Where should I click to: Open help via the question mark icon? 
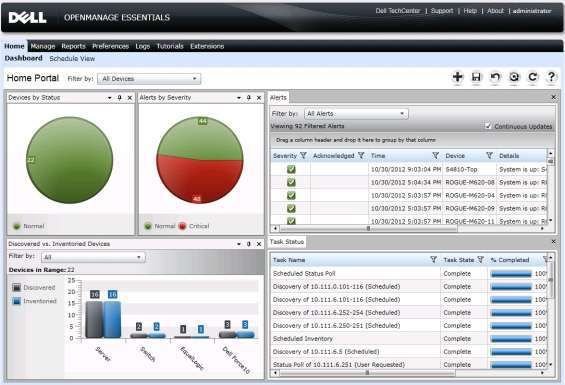(551, 77)
